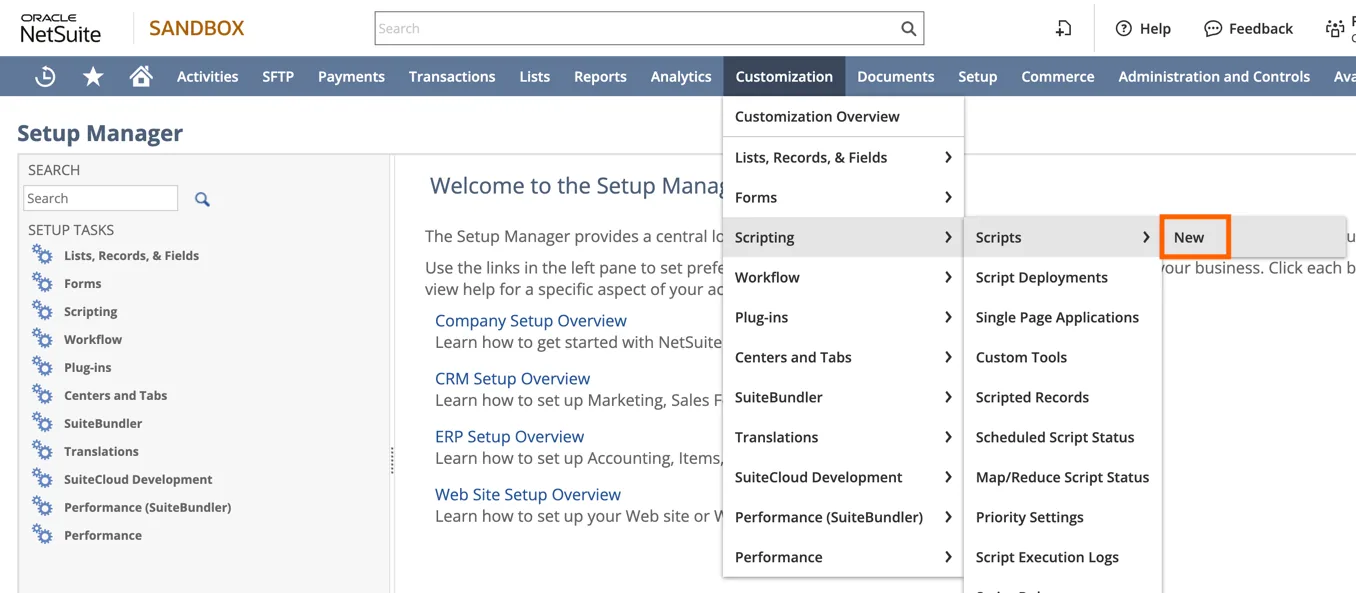The image size is (1356, 593).
Task: Click the global search magnifier icon
Action: pyautogui.click(x=908, y=28)
